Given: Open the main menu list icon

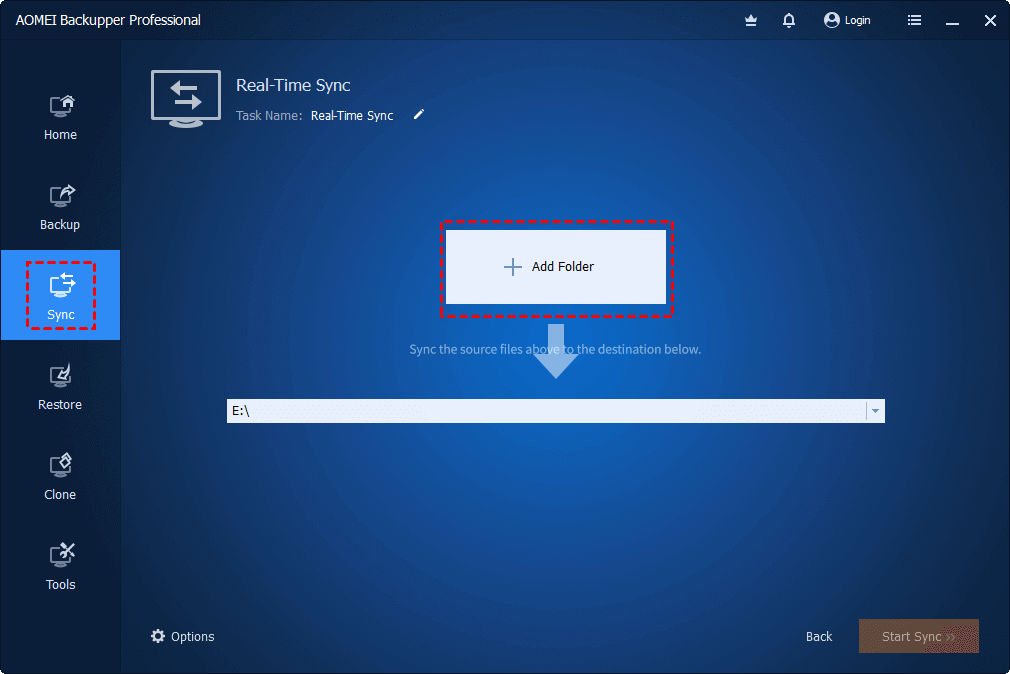Looking at the screenshot, I should coord(914,21).
